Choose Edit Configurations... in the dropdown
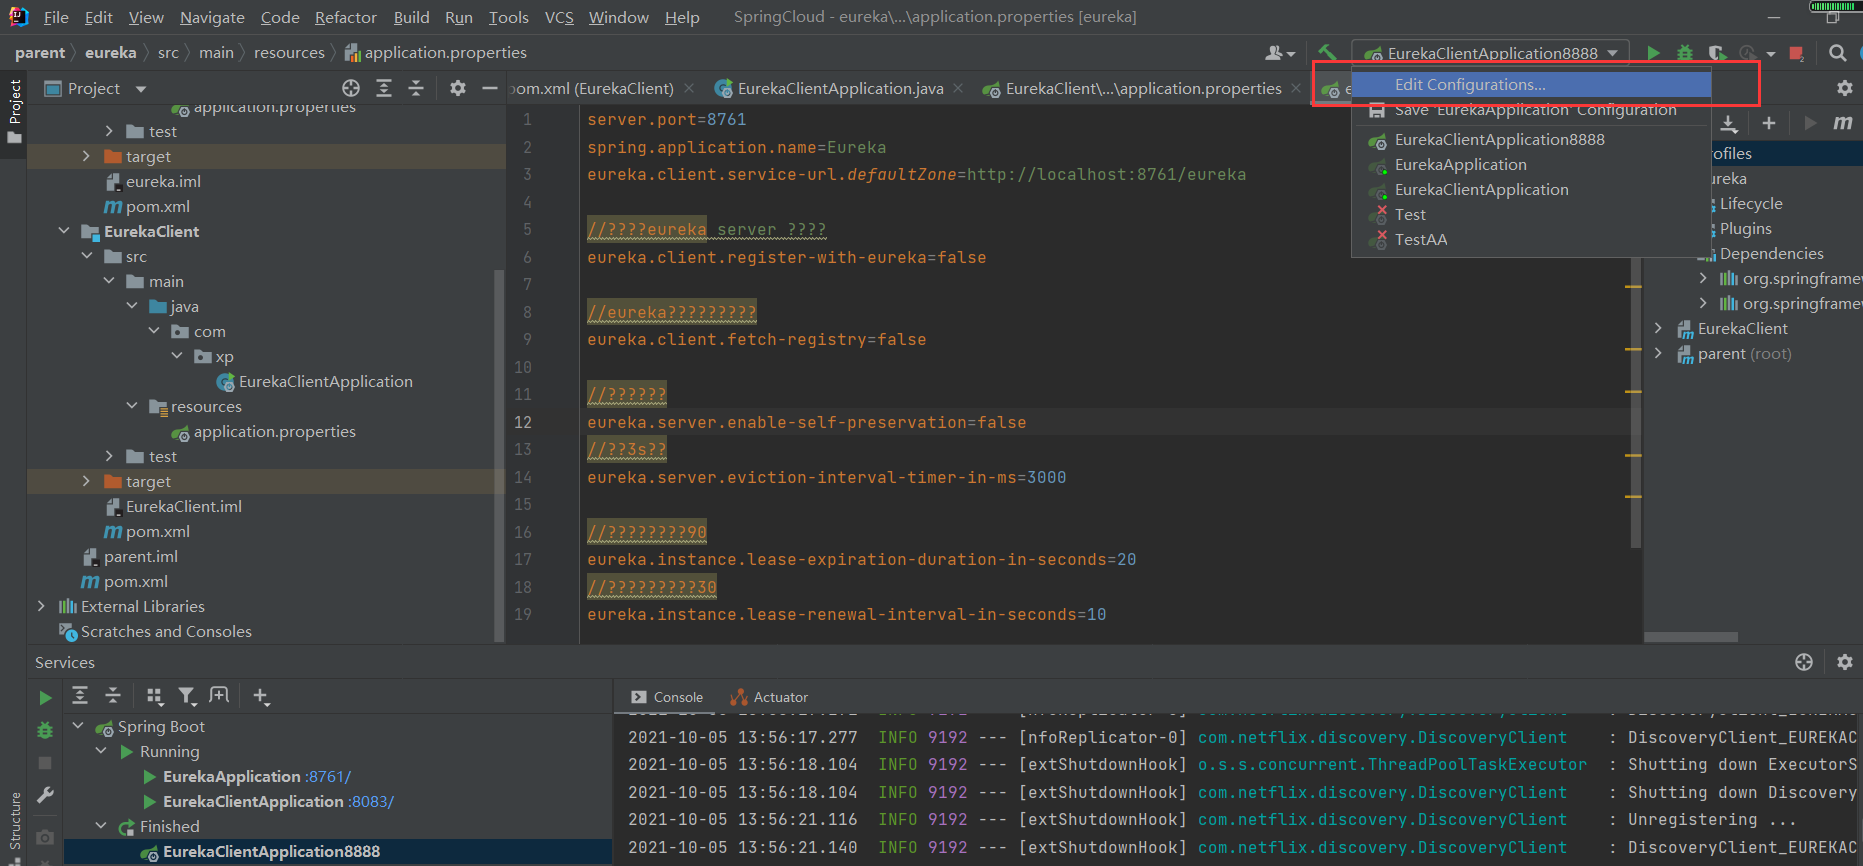1863x866 pixels. [x=1531, y=85]
